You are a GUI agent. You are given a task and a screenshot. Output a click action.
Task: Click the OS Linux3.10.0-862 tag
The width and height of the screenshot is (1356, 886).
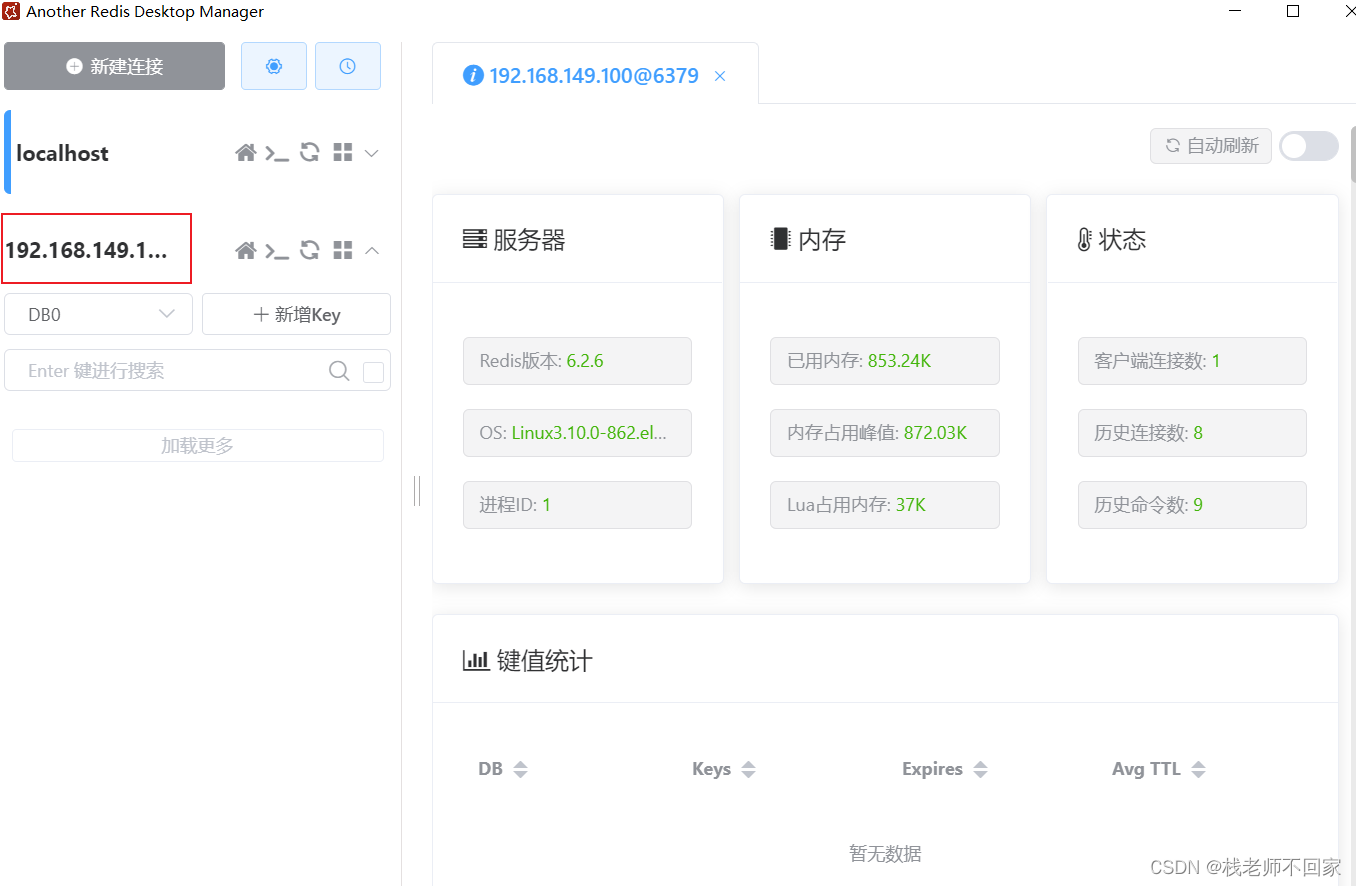577,433
